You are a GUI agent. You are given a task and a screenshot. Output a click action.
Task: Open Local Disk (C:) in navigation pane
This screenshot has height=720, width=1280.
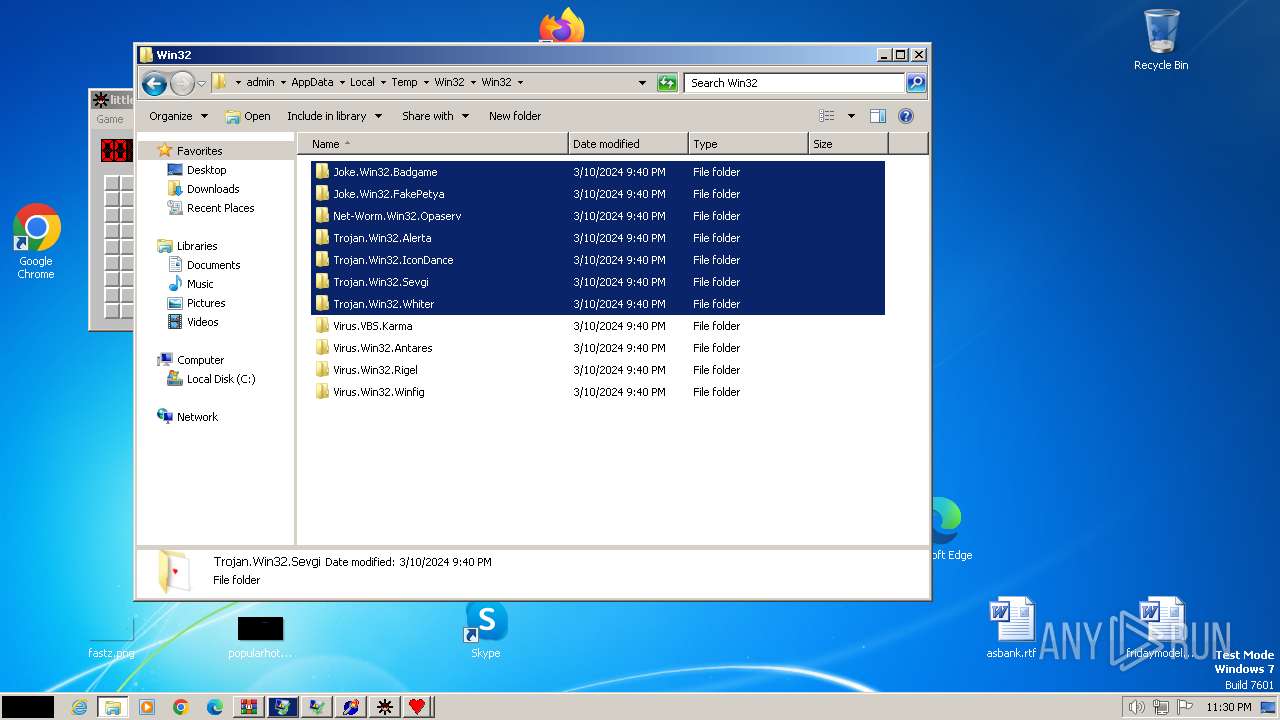[221, 379]
